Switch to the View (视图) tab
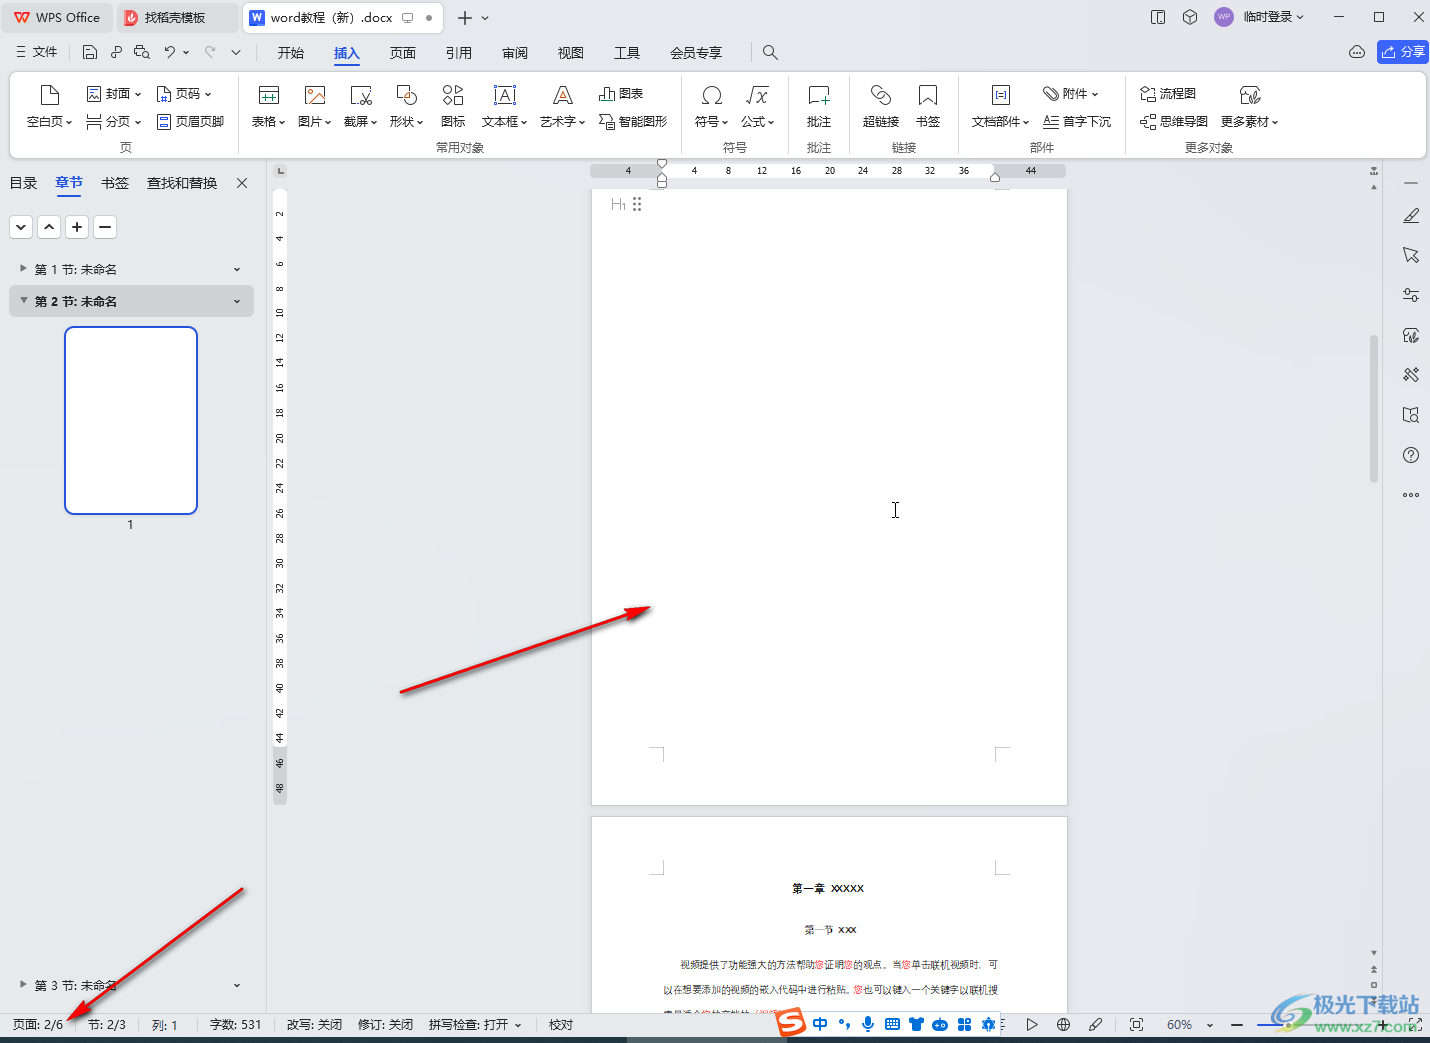 tap(571, 53)
